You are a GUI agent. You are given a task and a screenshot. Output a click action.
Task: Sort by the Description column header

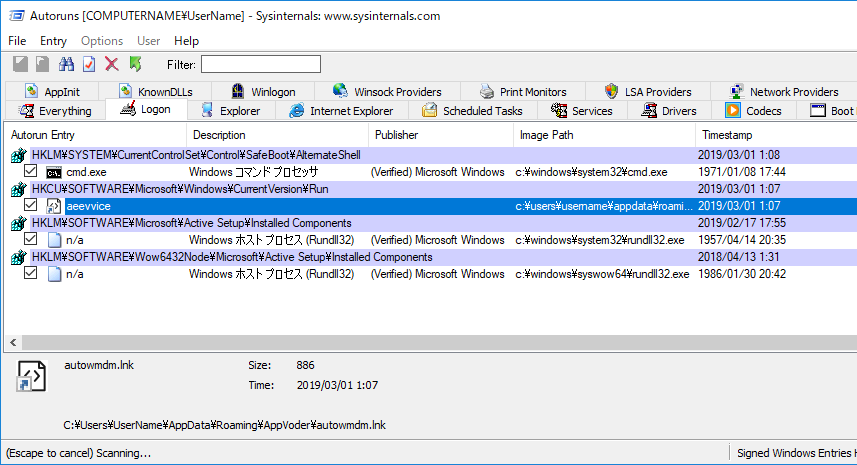(x=278, y=135)
